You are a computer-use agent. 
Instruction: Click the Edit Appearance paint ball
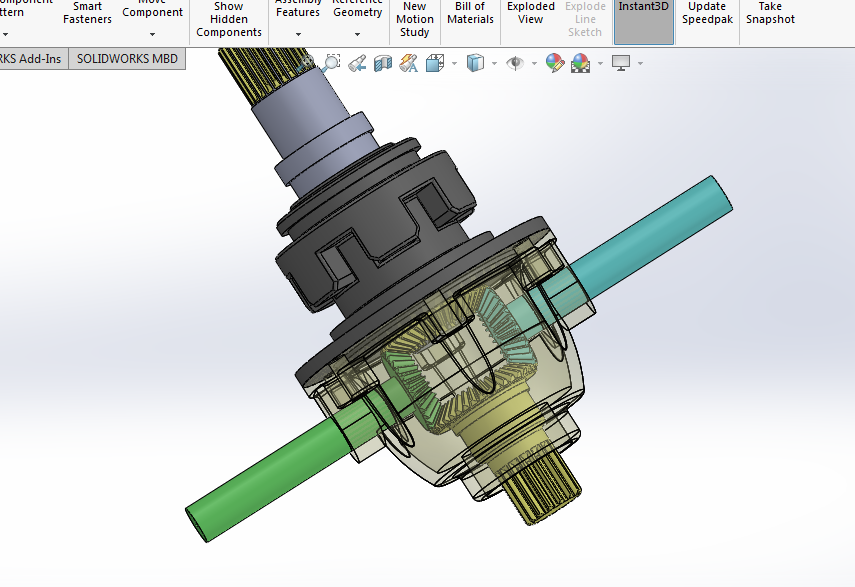coord(555,61)
